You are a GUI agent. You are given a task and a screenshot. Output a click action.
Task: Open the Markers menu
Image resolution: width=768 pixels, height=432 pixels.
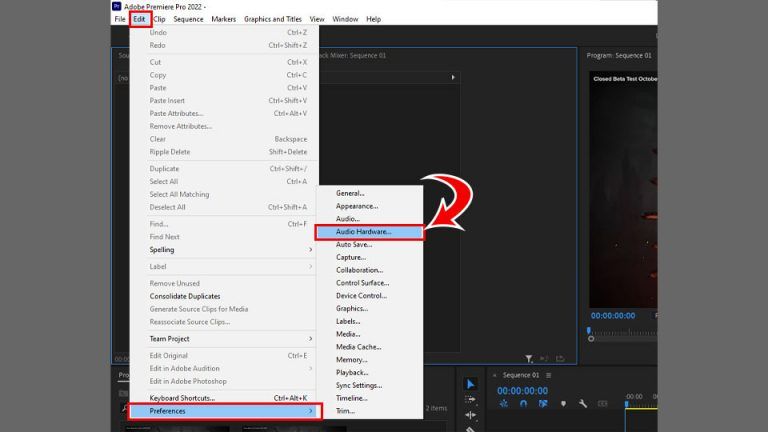click(223, 19)
